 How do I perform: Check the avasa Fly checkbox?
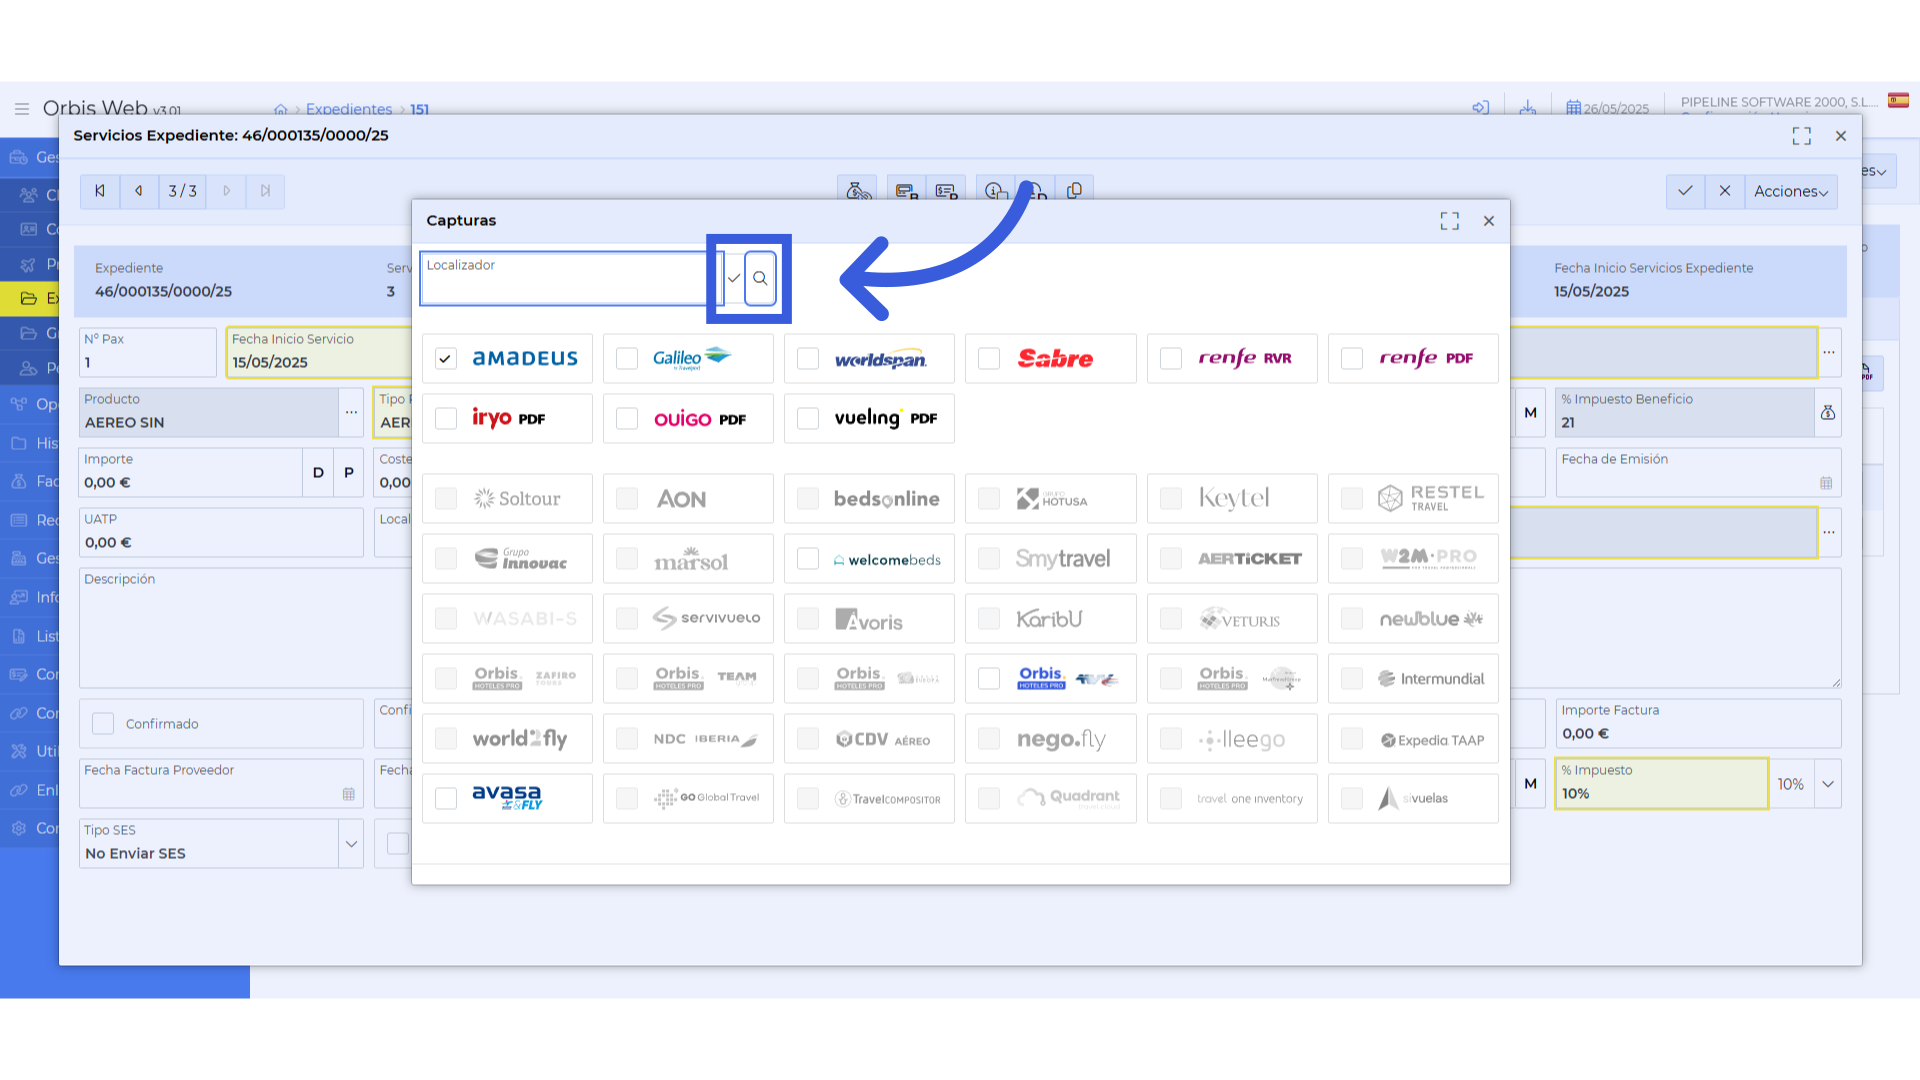tap(446, 798)
